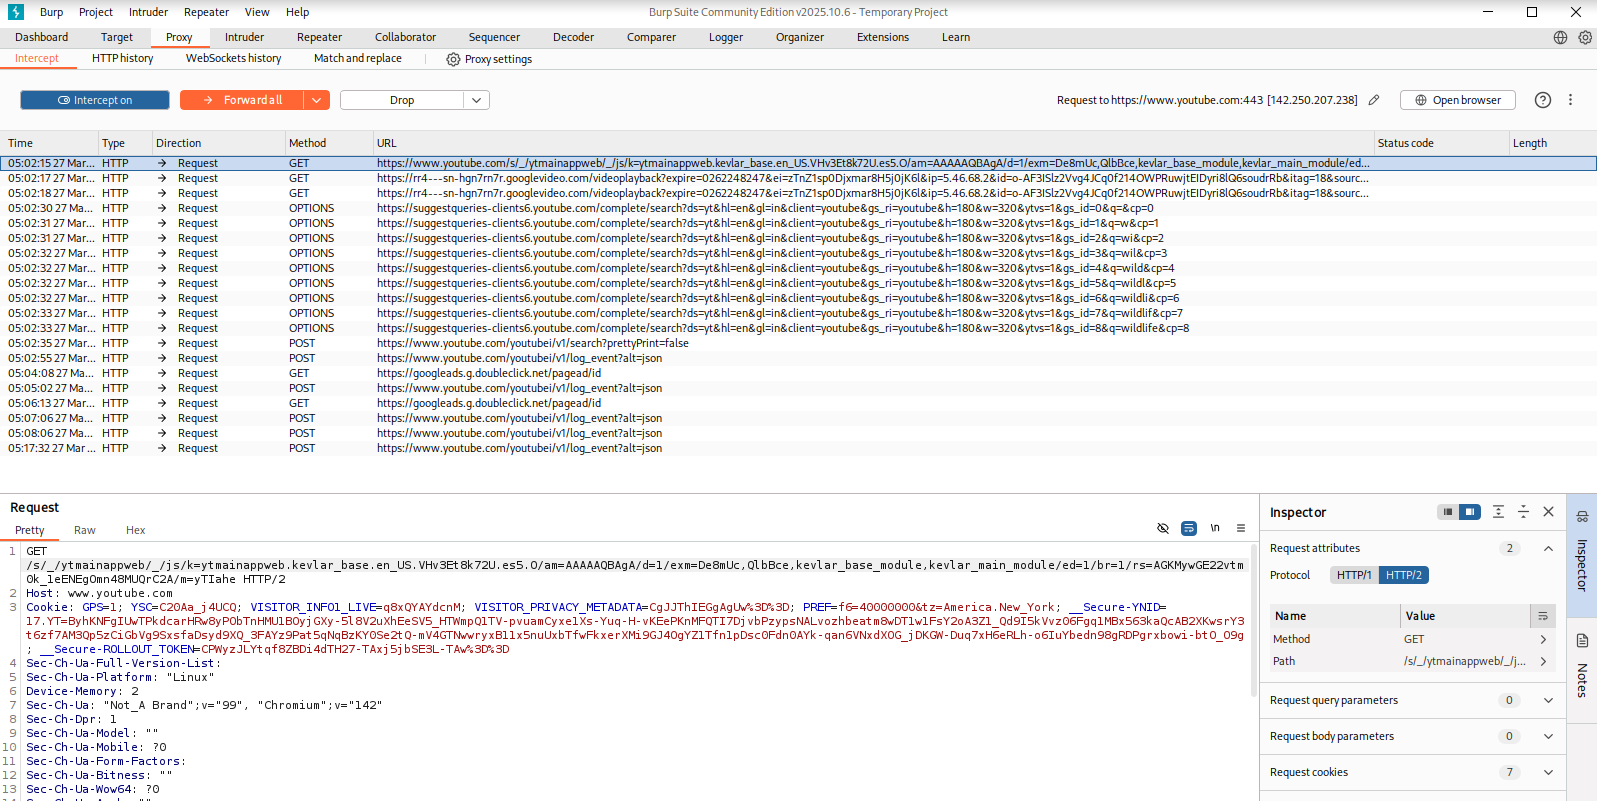
Task: Open the Extensions tab
Action: [883, 37]
